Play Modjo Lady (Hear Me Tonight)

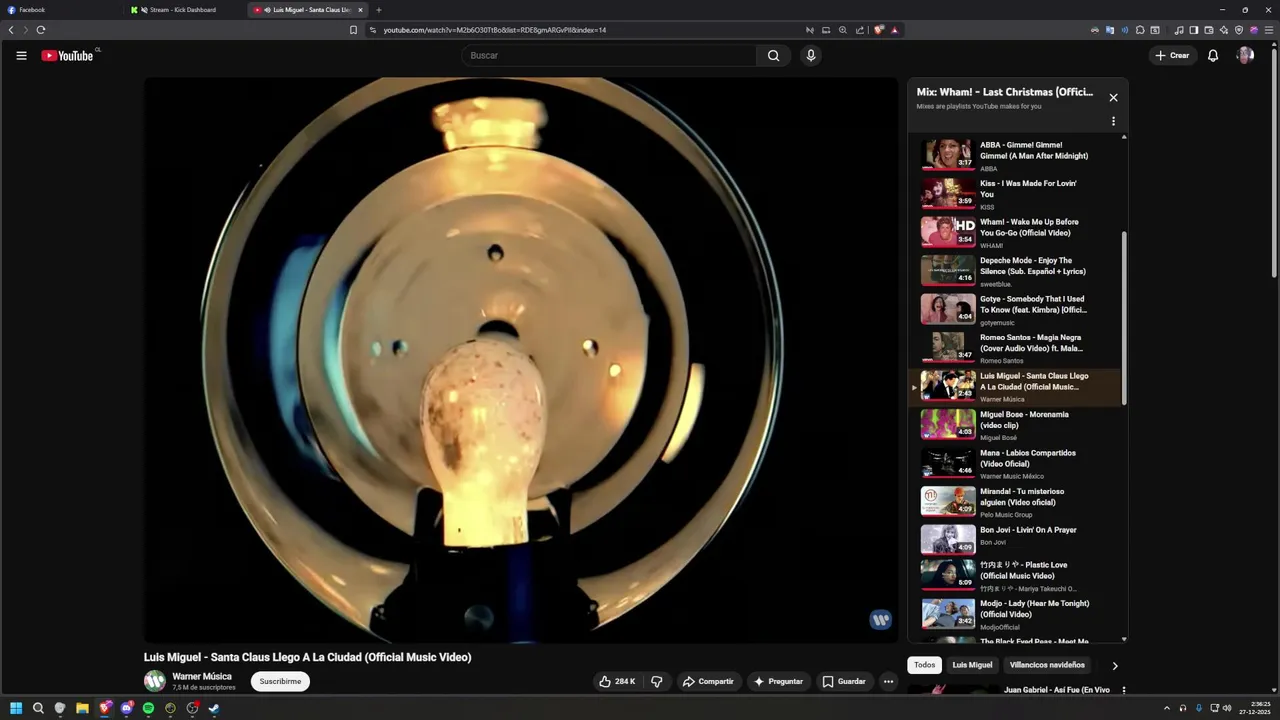click(x=1014, y=614)
